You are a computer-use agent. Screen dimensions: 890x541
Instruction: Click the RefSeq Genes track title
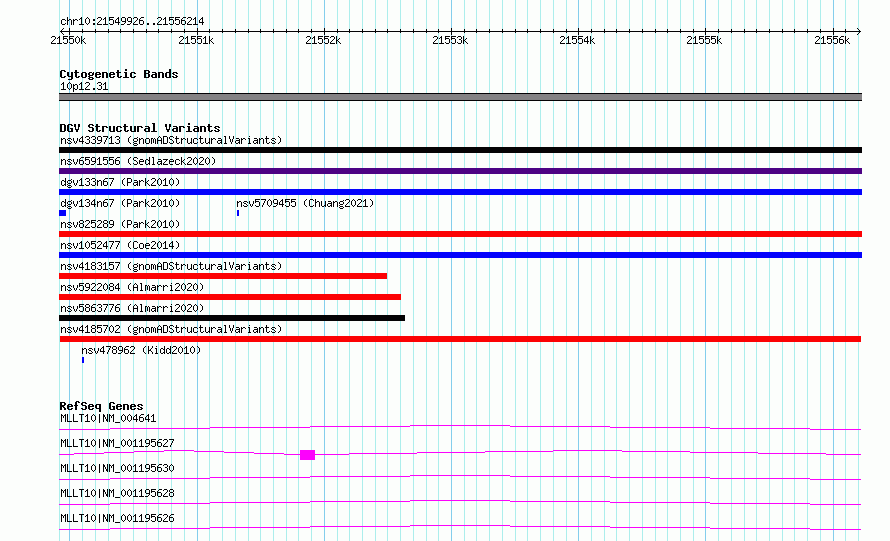click(x=101, y=406)
